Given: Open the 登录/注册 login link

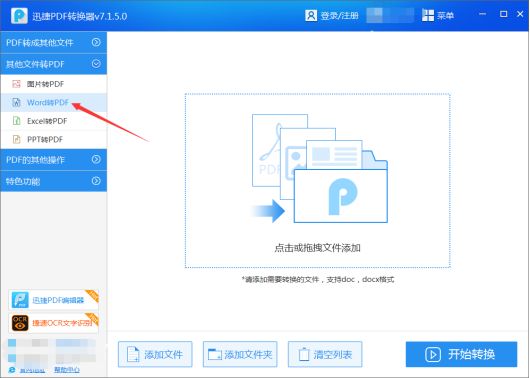Looking at the screenshot, I should (339, 16).
